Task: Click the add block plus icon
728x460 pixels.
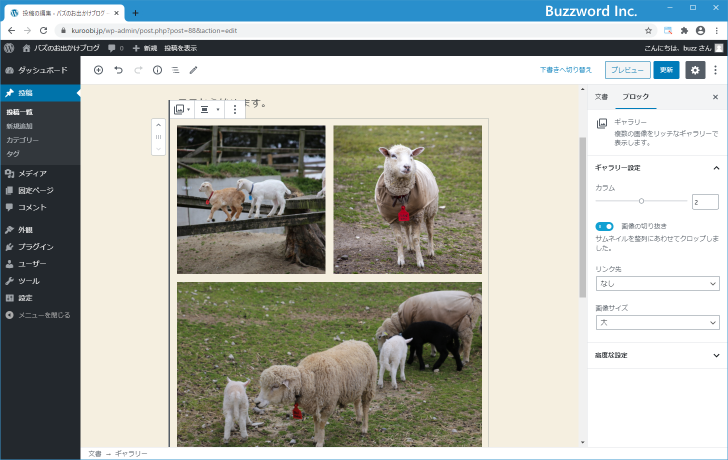Action: click(98, 70)
